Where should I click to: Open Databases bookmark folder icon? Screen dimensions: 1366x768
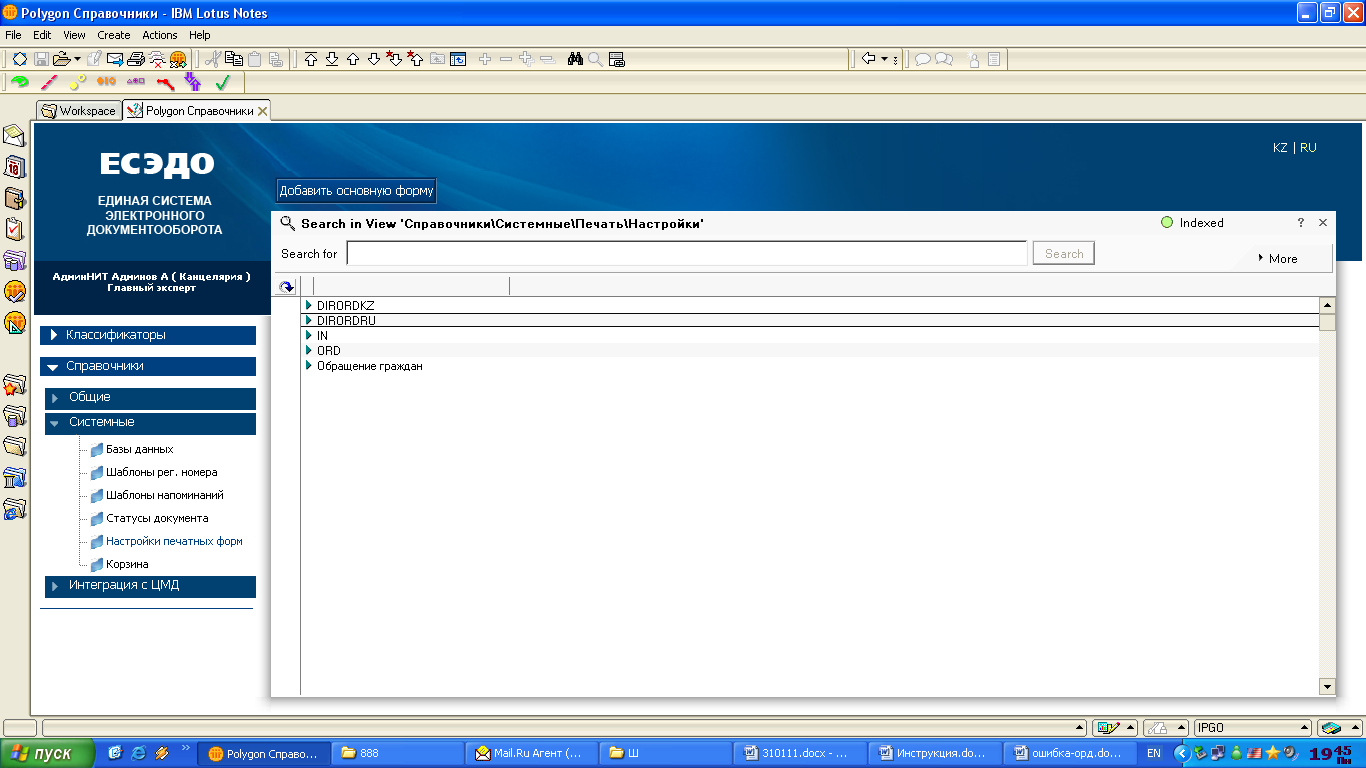[x=14, y=415]
